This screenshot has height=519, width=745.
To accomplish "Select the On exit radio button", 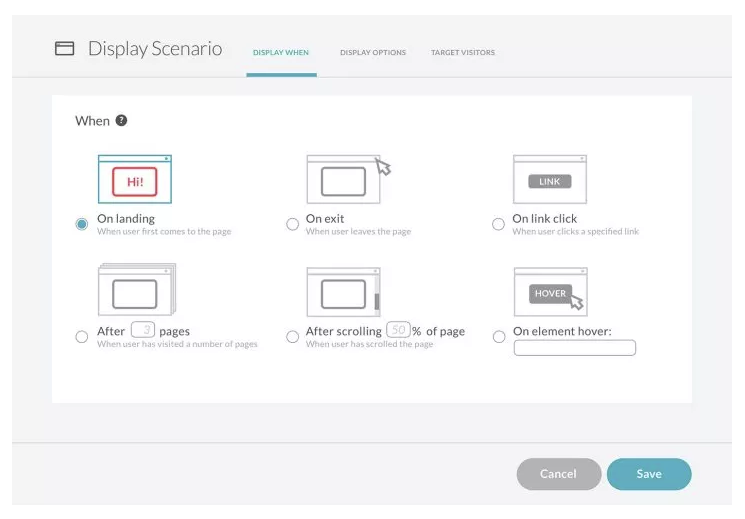I will click(293, 224).
